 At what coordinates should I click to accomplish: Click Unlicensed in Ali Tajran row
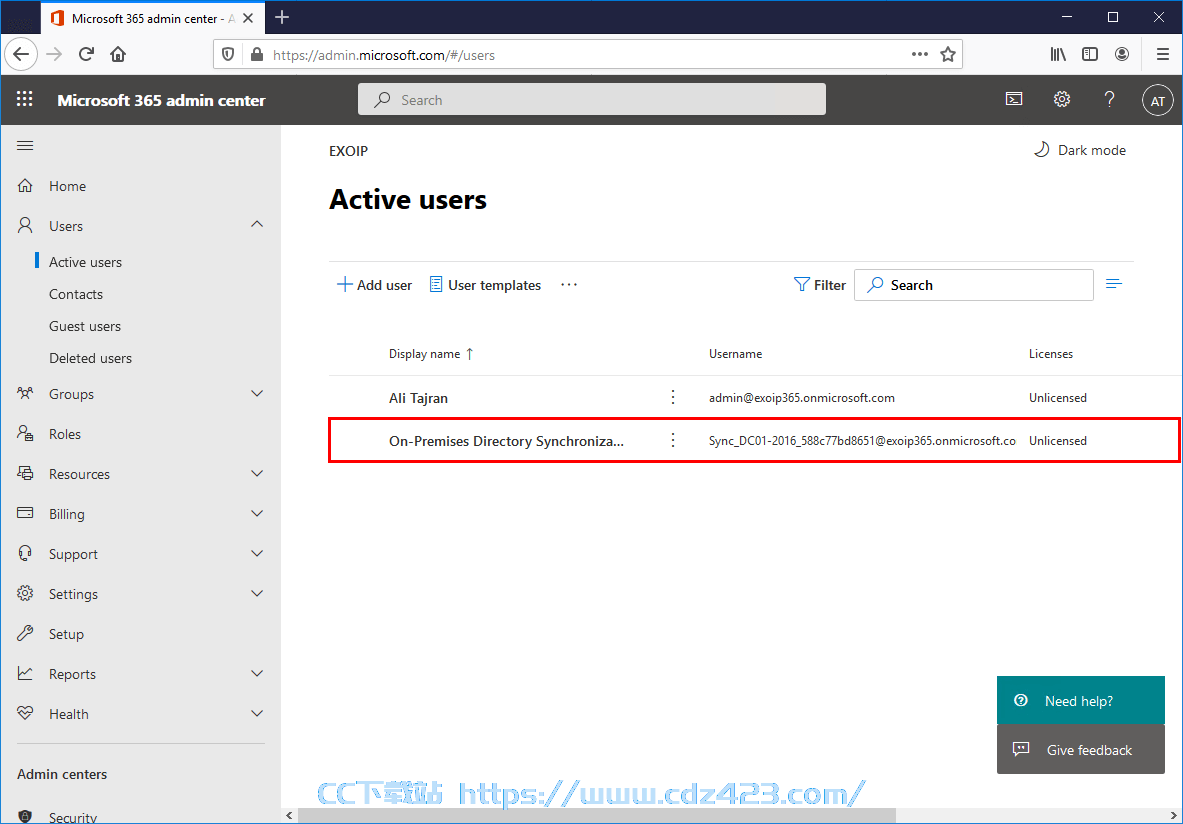1057,398
